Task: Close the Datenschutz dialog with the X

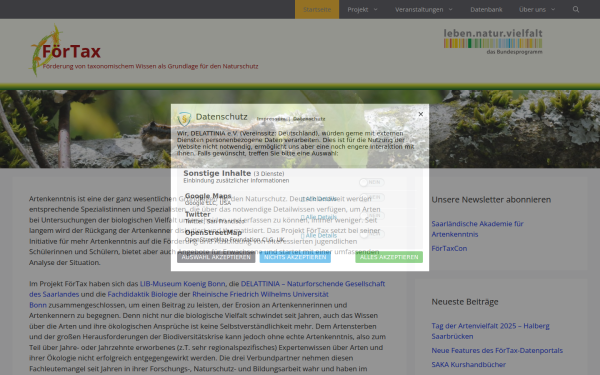Action: click(421, 114)
